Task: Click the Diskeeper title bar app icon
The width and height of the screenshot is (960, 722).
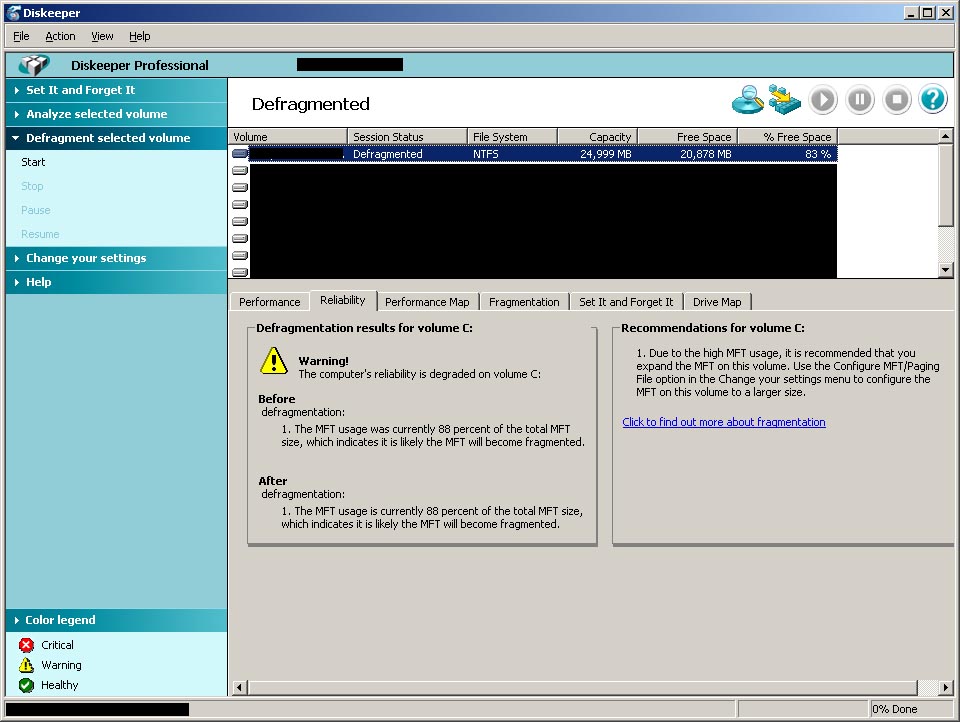Action: (x=13, y=13)
